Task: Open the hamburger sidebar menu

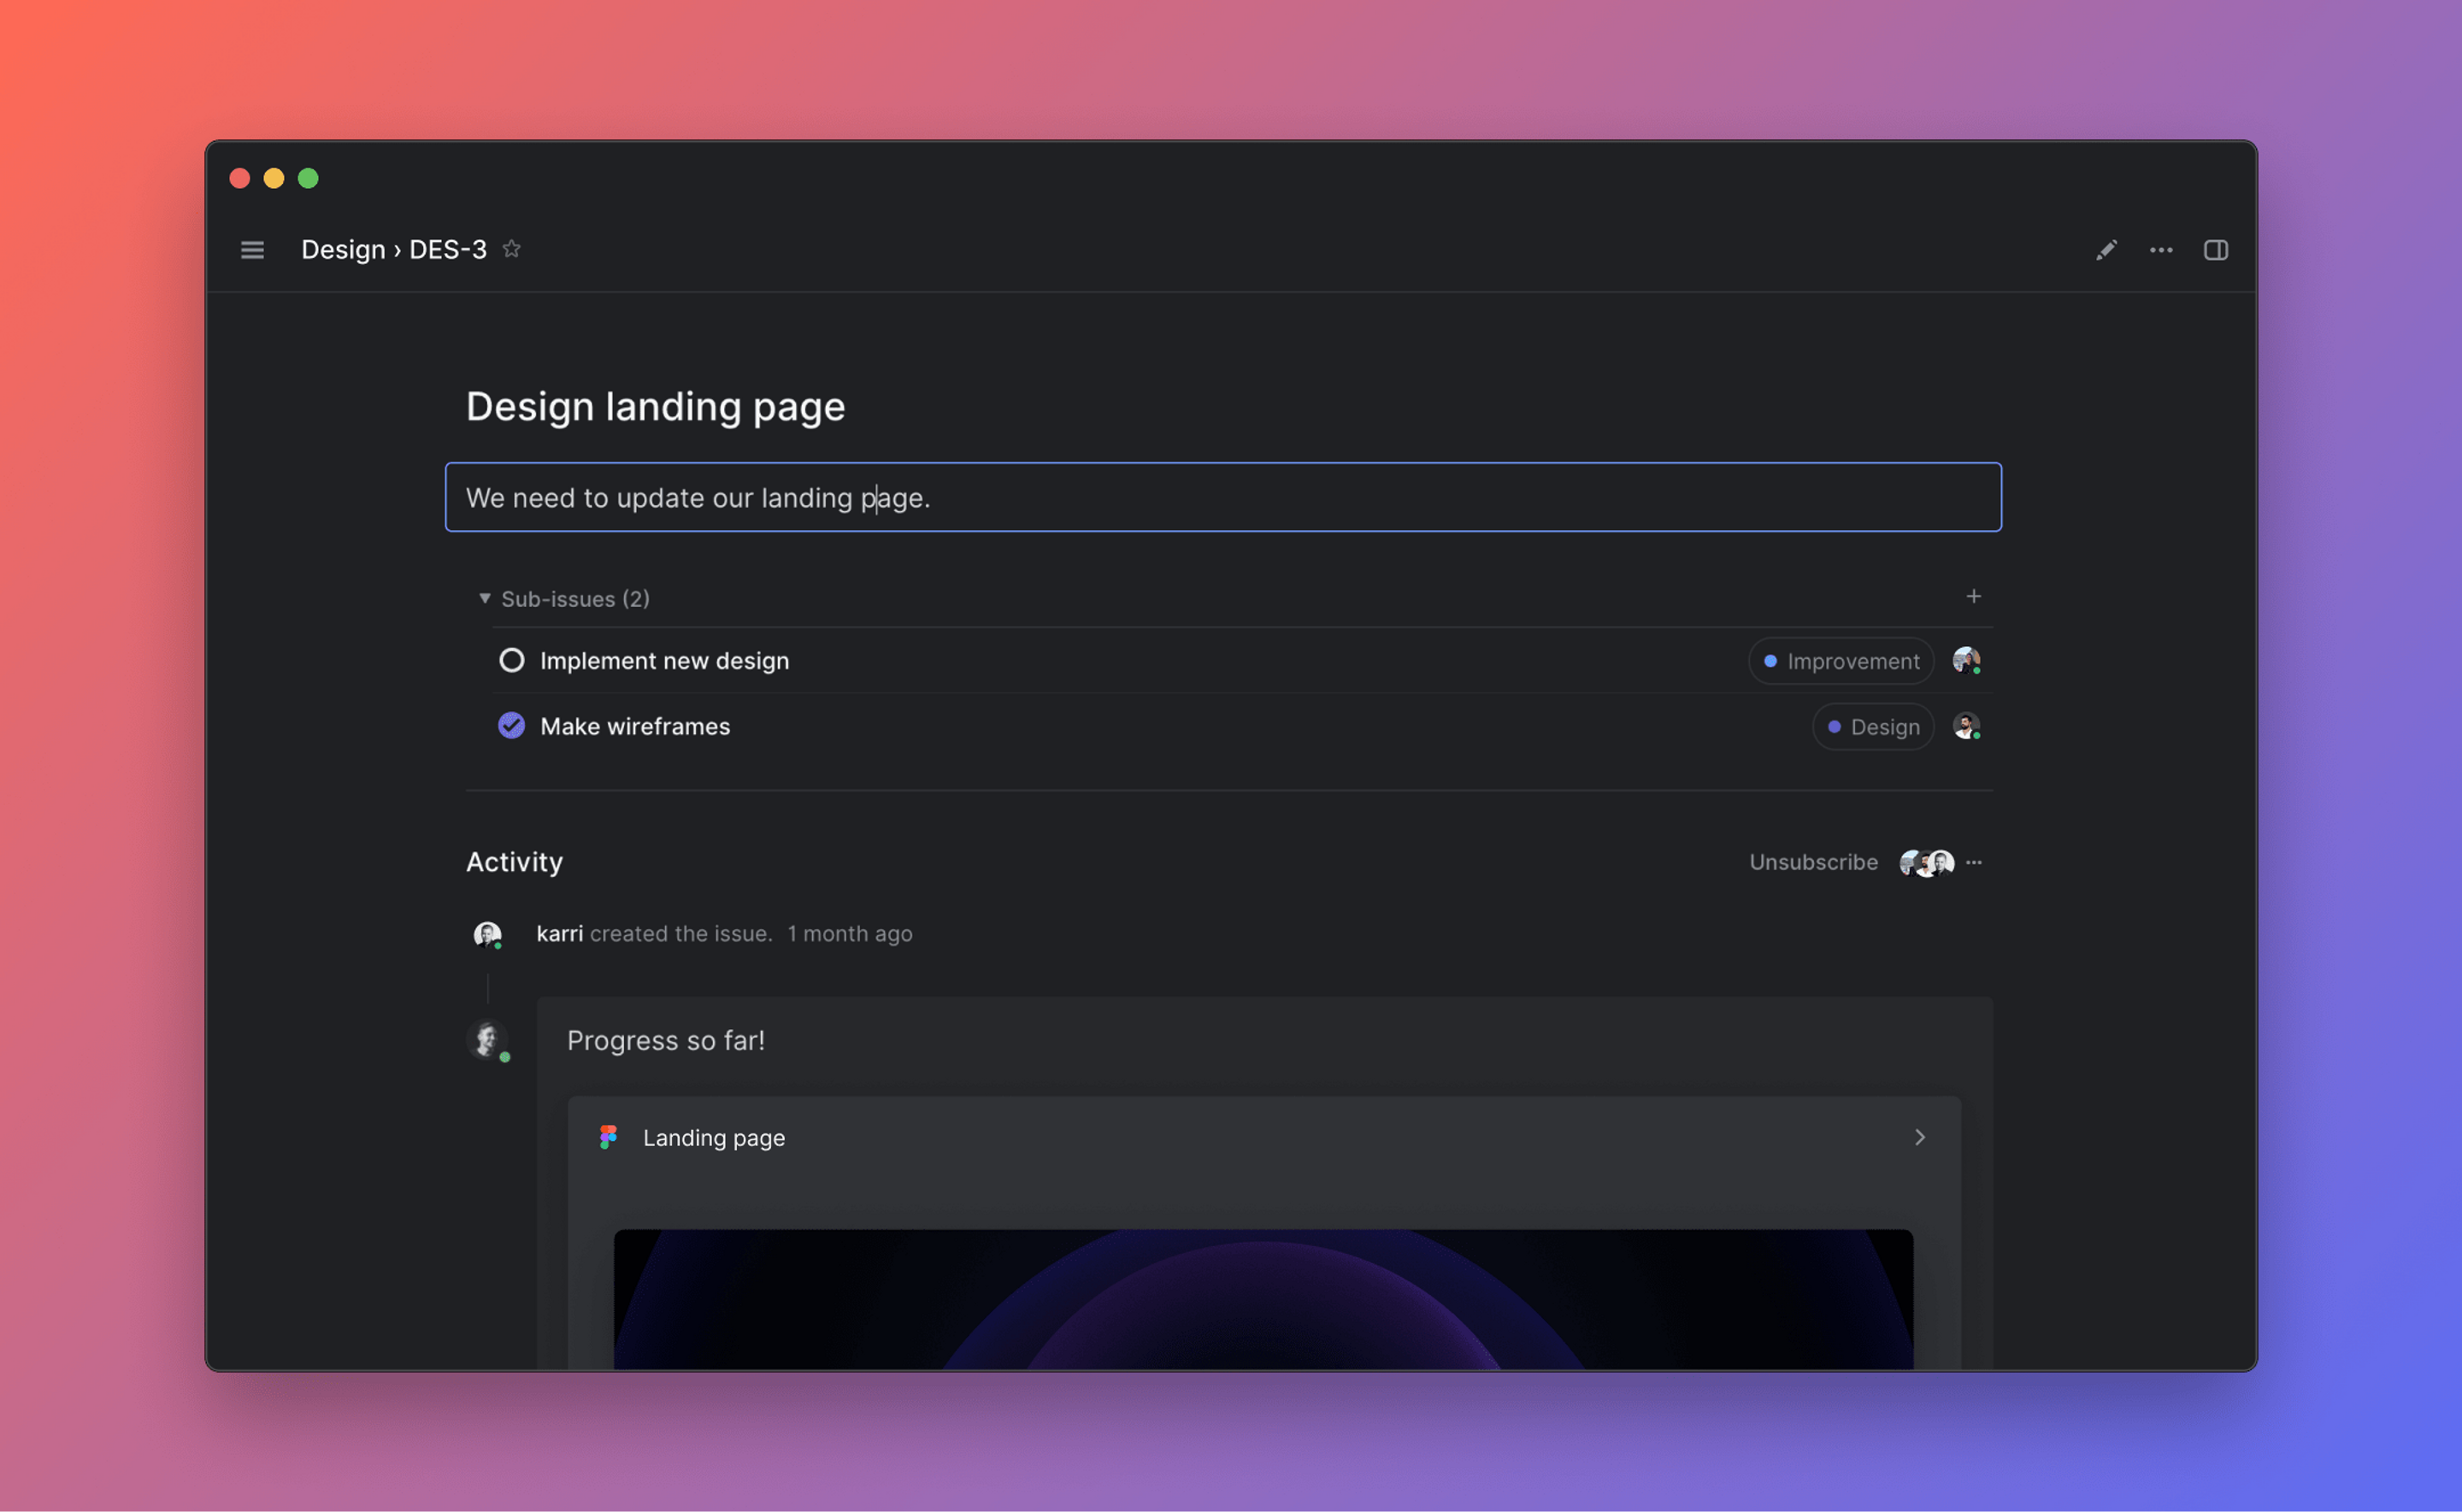Action: pos(252,250)
